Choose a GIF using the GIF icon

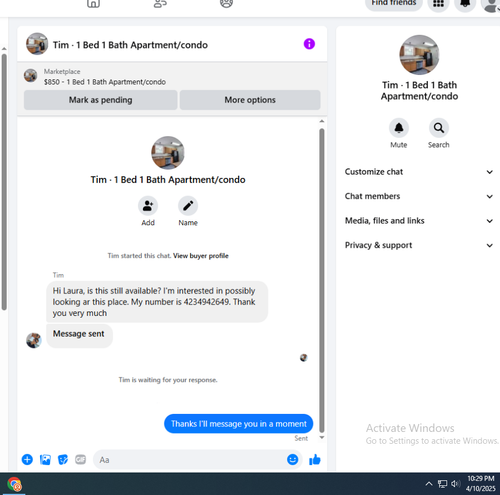pyautogui.click(x=80, y=460)
